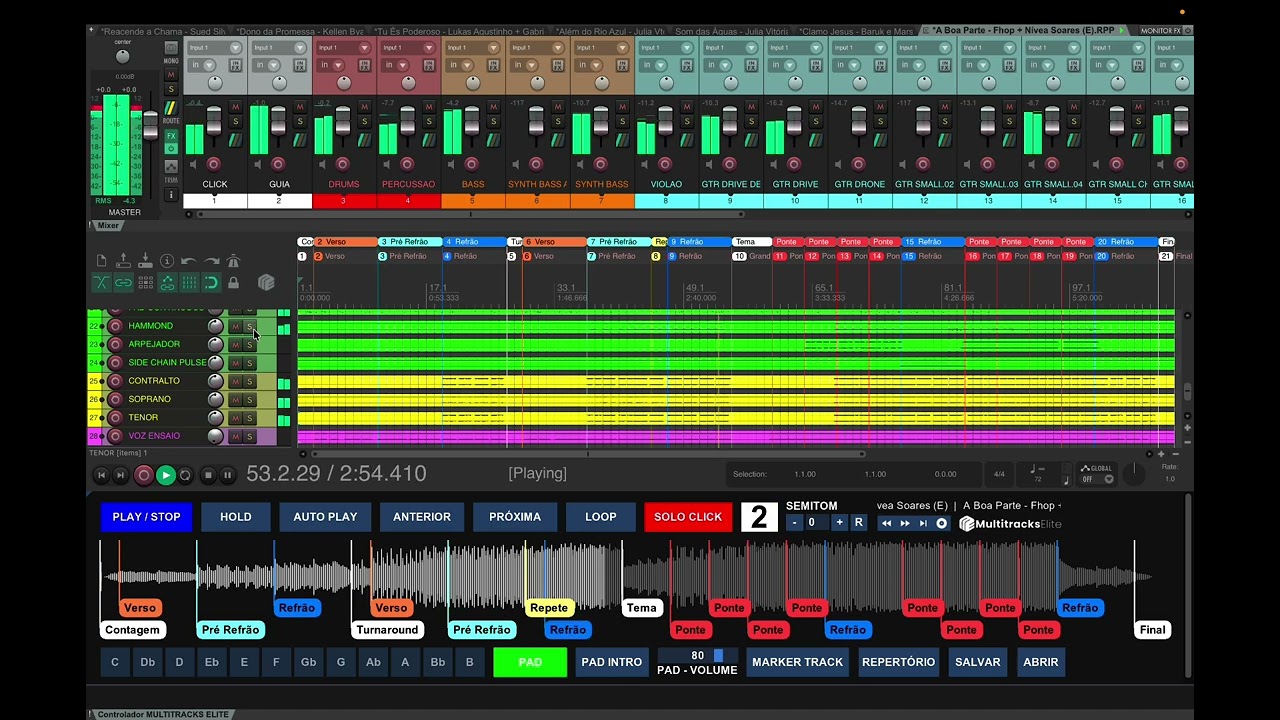
Task: Switch to 'Clamo Jesus' project tab
Action: point(856,31)
